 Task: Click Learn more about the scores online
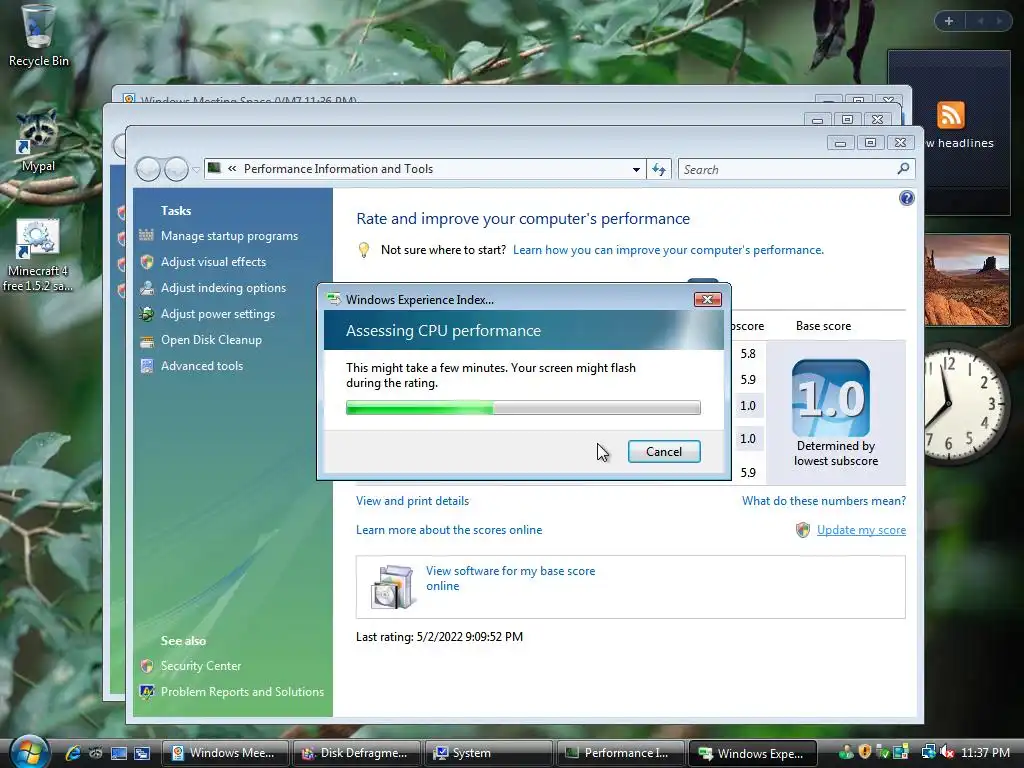[449, 530]
